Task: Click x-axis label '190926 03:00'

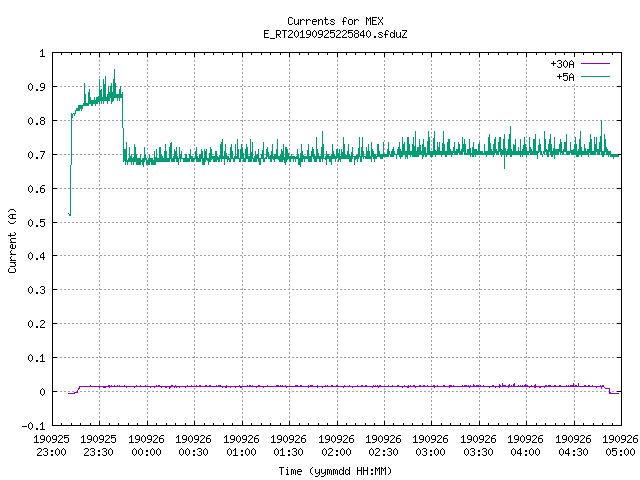Action: click(x=431, y=446)
